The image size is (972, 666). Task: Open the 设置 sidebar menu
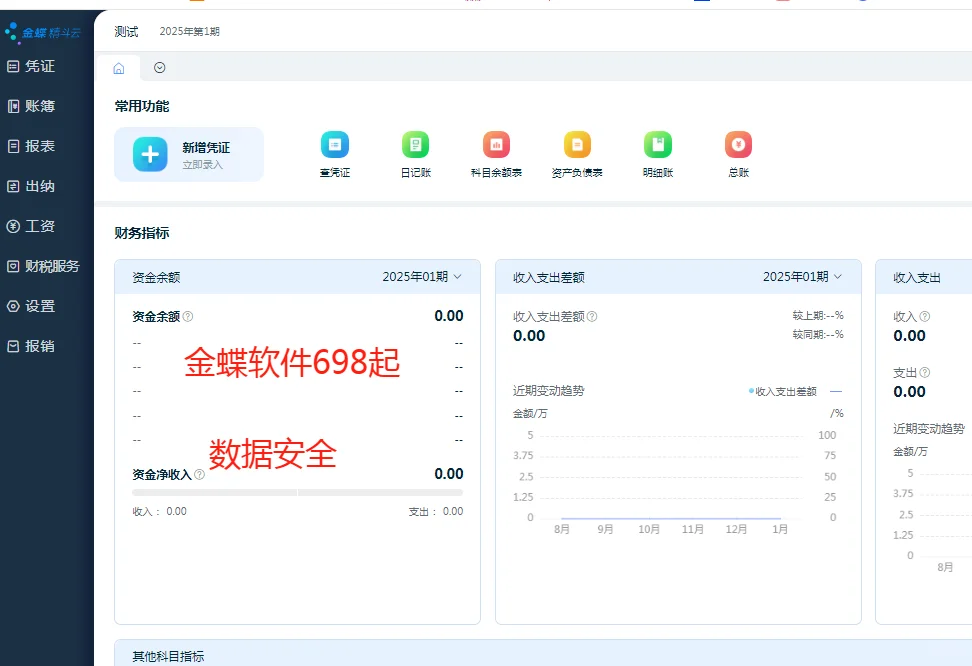[31, 306]
